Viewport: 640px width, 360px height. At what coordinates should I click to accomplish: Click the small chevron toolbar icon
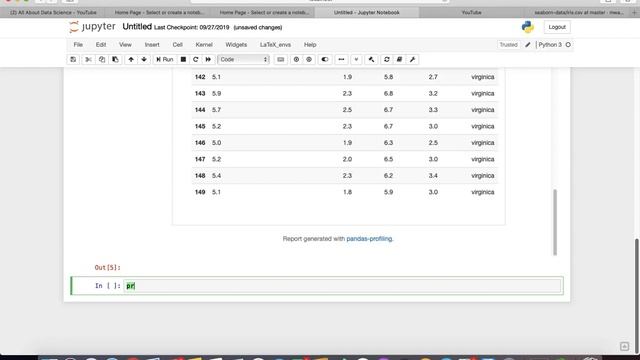click(356, 60)
